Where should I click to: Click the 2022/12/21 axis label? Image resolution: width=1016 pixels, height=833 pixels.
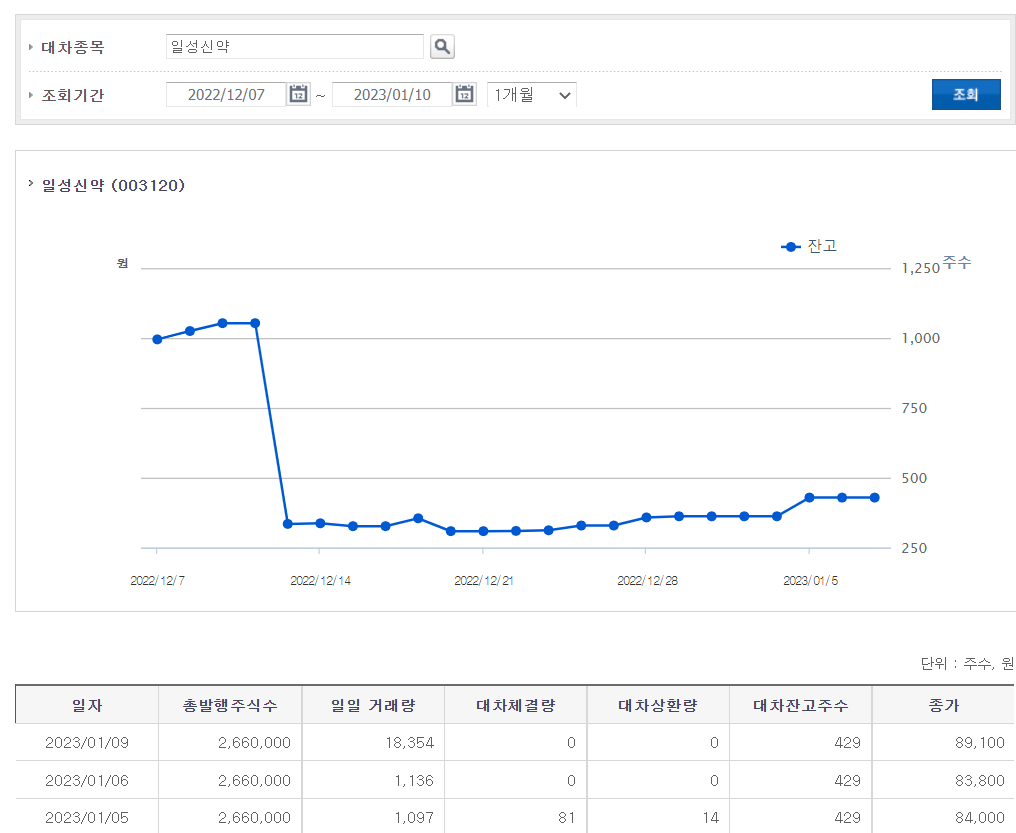[484, 580]
